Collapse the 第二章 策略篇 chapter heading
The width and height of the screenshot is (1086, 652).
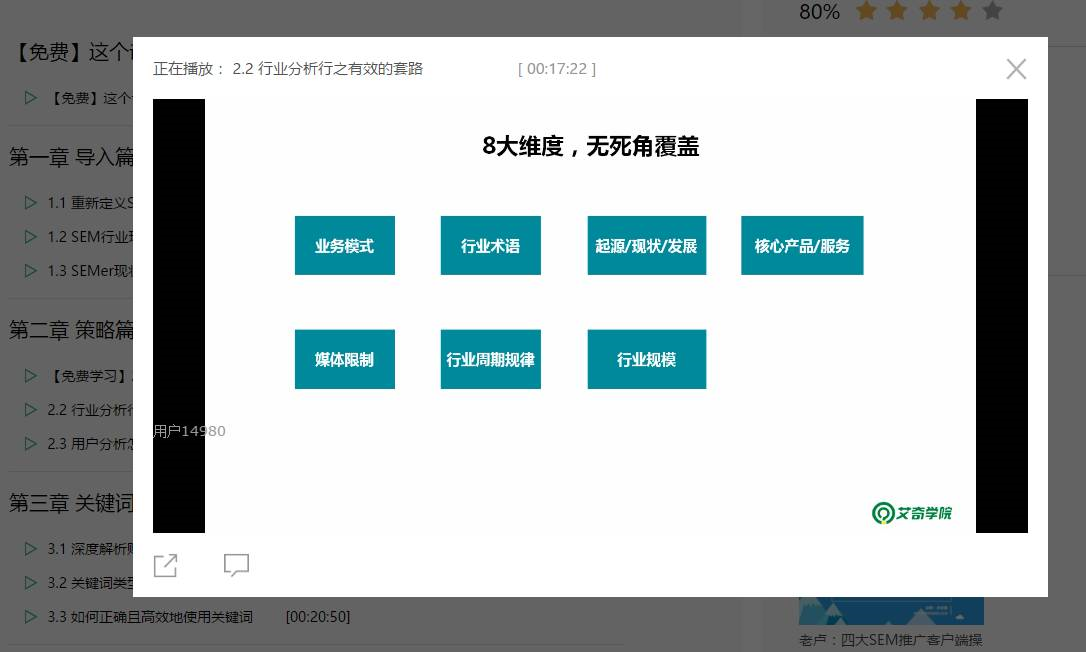tap(71, 330)
